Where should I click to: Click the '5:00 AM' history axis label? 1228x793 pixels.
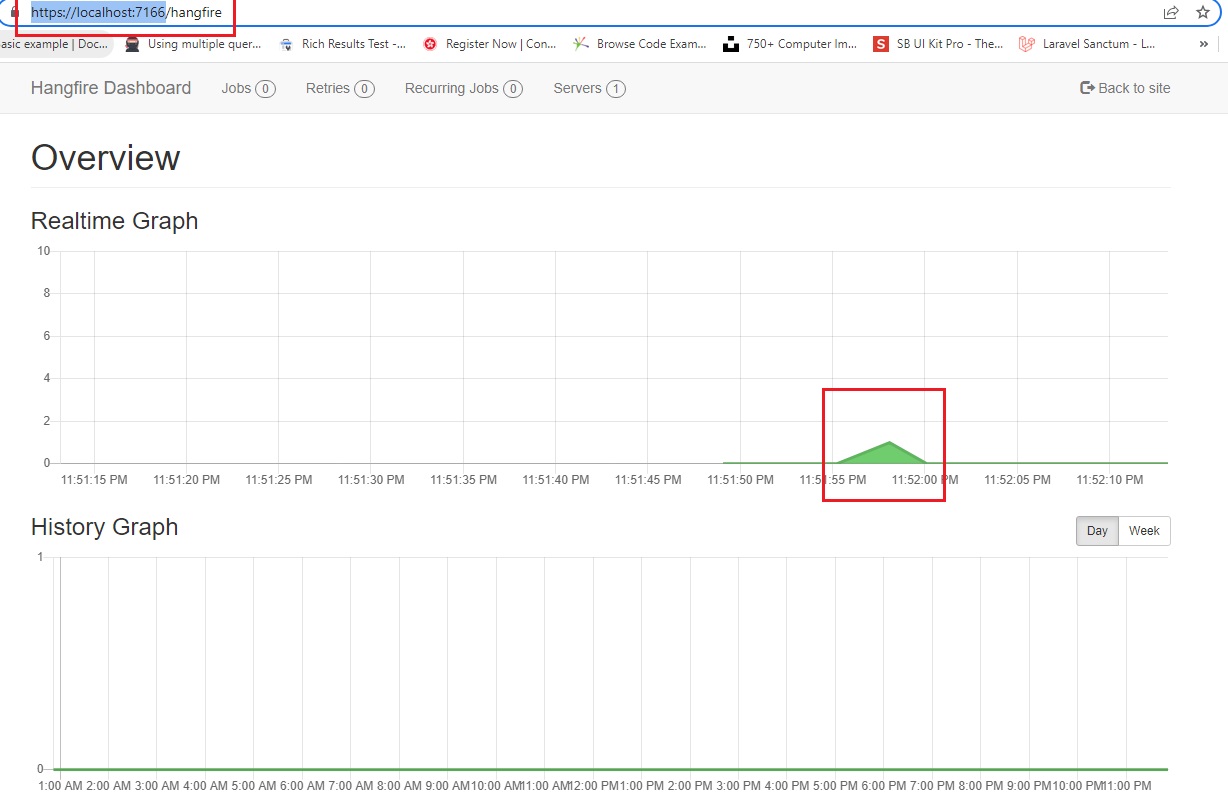pos(254,786)
